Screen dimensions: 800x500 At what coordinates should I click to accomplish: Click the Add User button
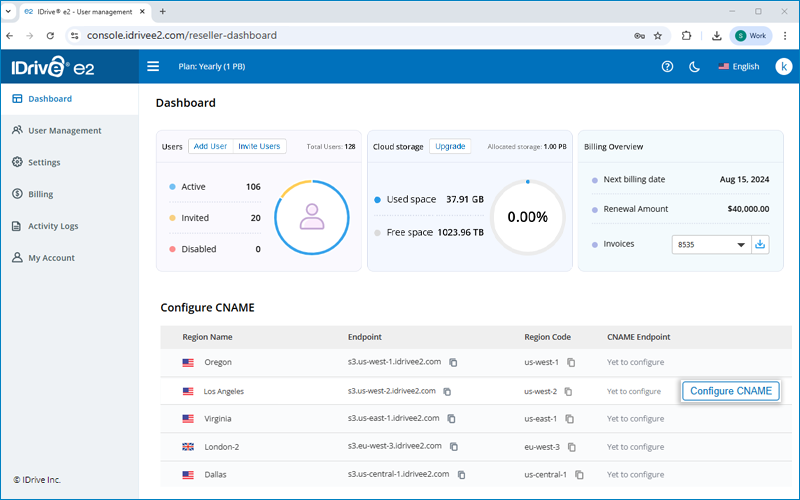coord(210,146)
